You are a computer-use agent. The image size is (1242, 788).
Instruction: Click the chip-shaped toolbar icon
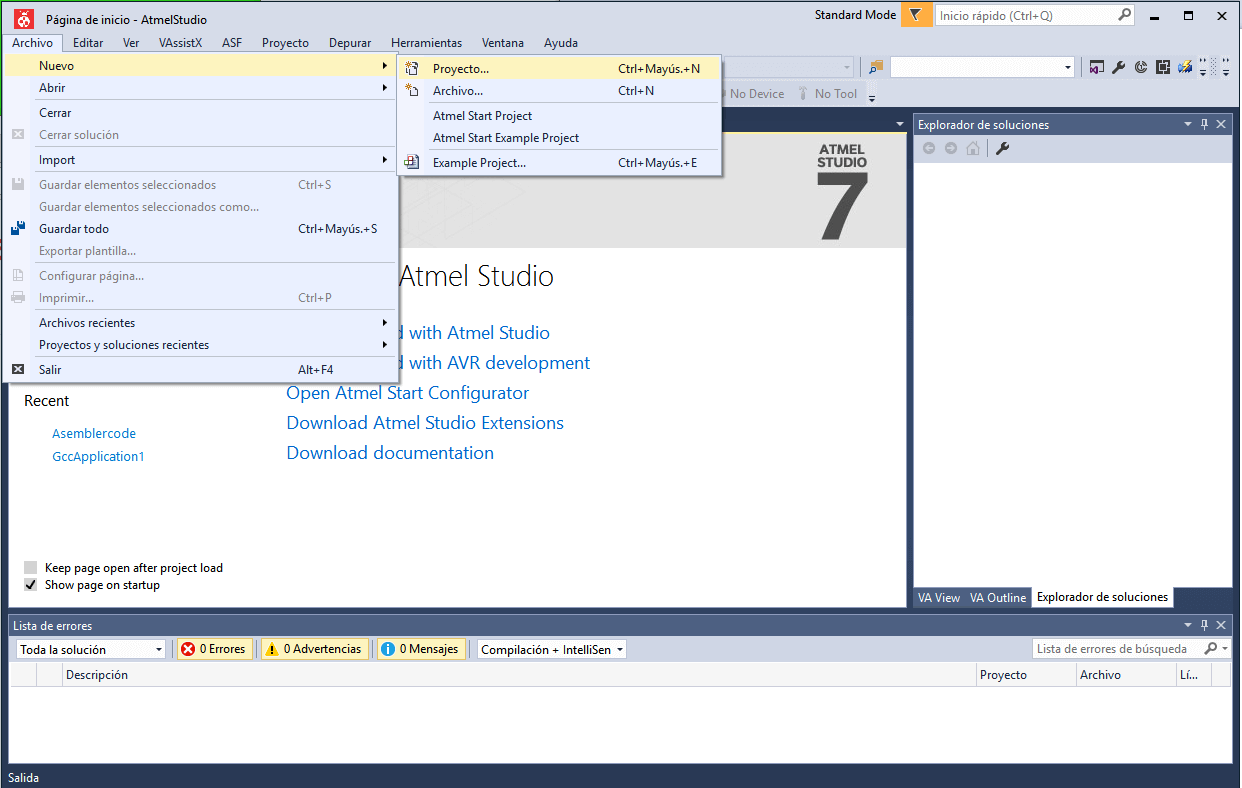1163,67
